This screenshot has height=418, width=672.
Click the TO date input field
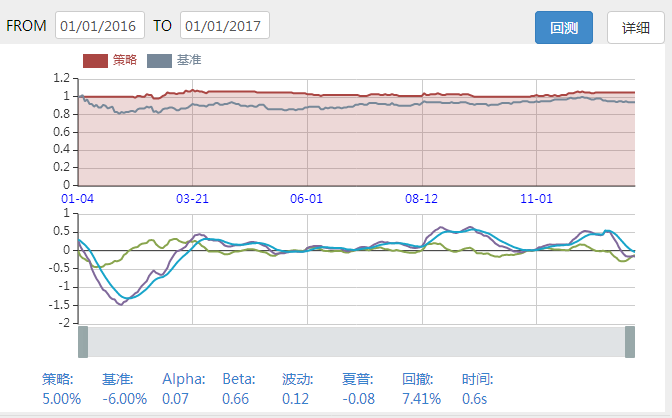[x=225, y=25]
